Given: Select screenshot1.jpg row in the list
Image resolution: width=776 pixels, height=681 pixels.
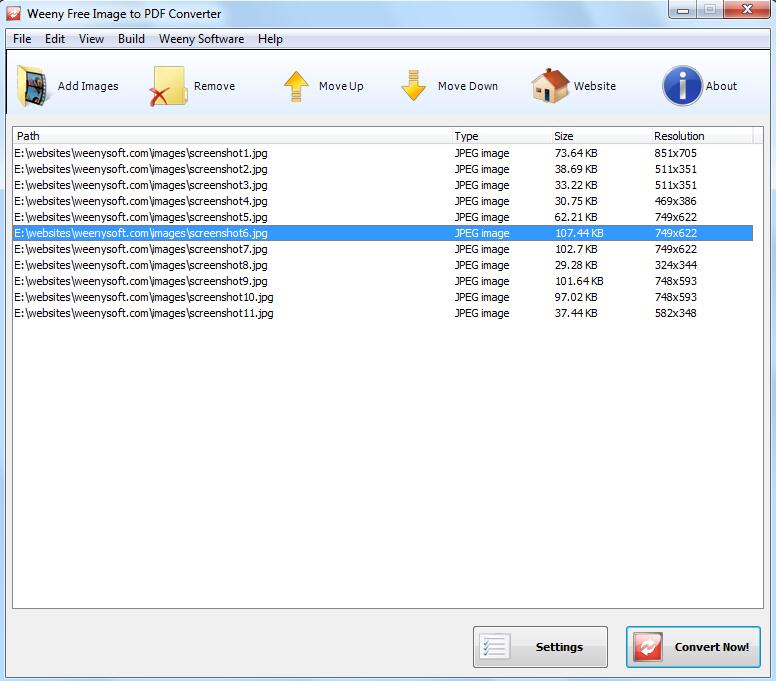Looking at the screenshot, I should pyautogui.click(x=141, y=153).
